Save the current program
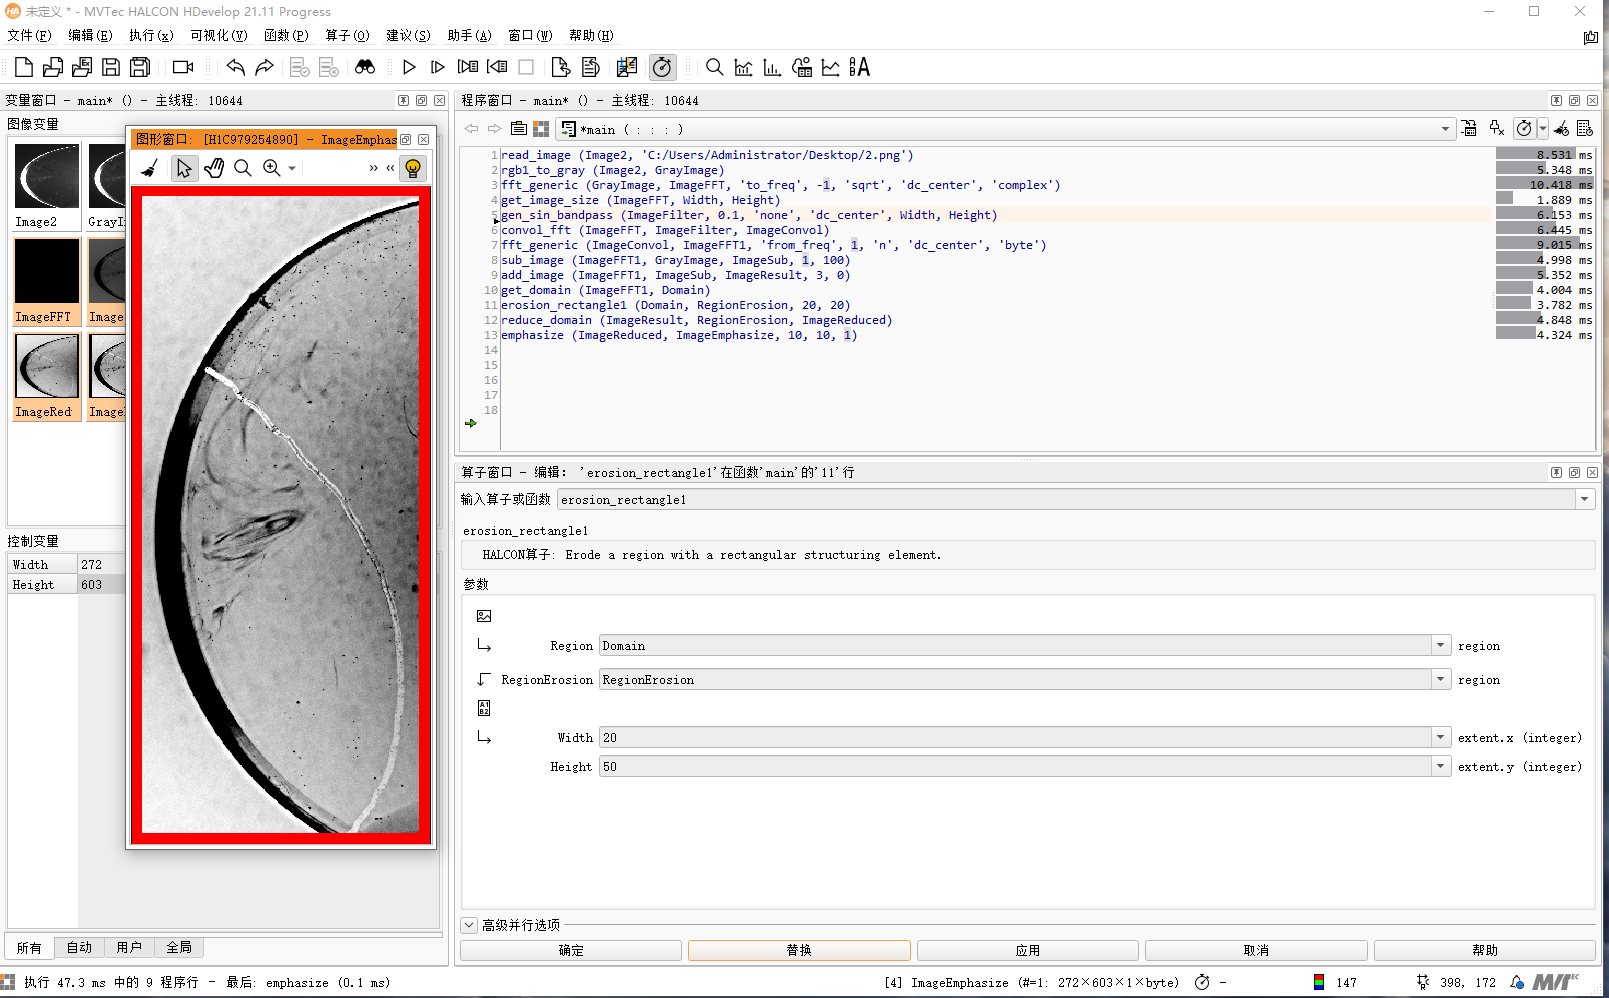Screen dimensions: 1609x998 111,67
